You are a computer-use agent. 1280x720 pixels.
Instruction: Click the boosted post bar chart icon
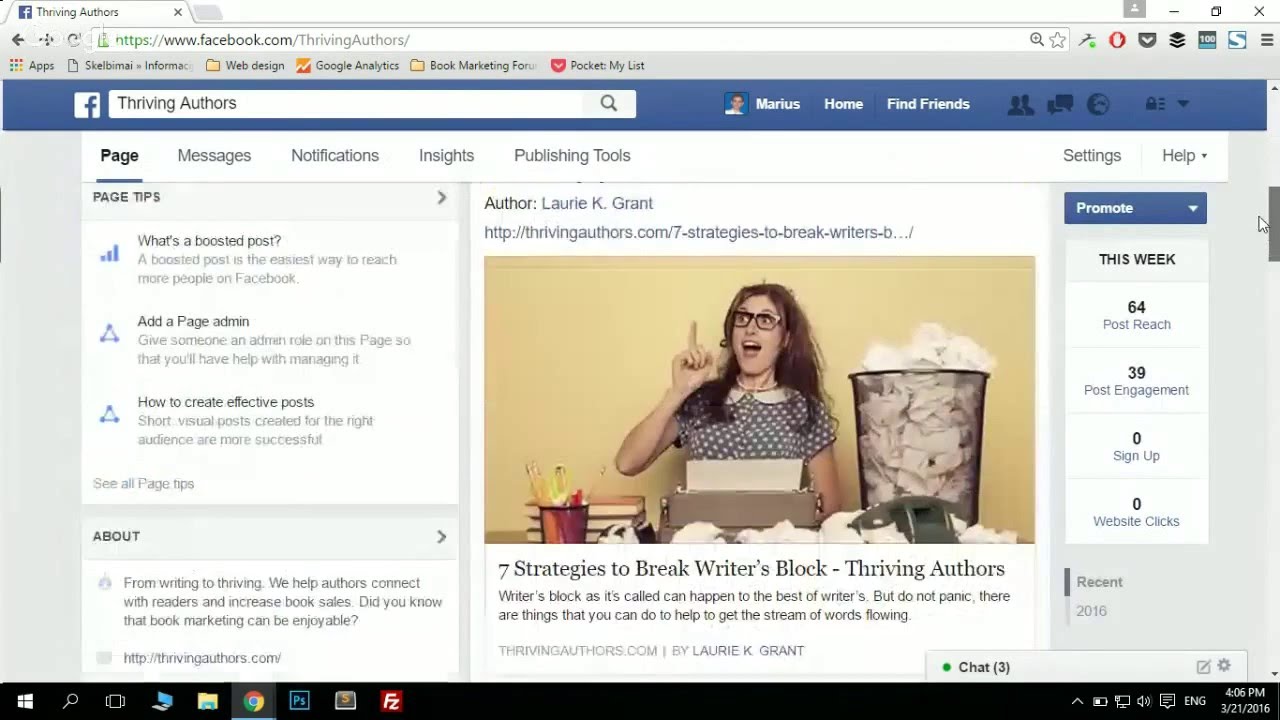109,254
